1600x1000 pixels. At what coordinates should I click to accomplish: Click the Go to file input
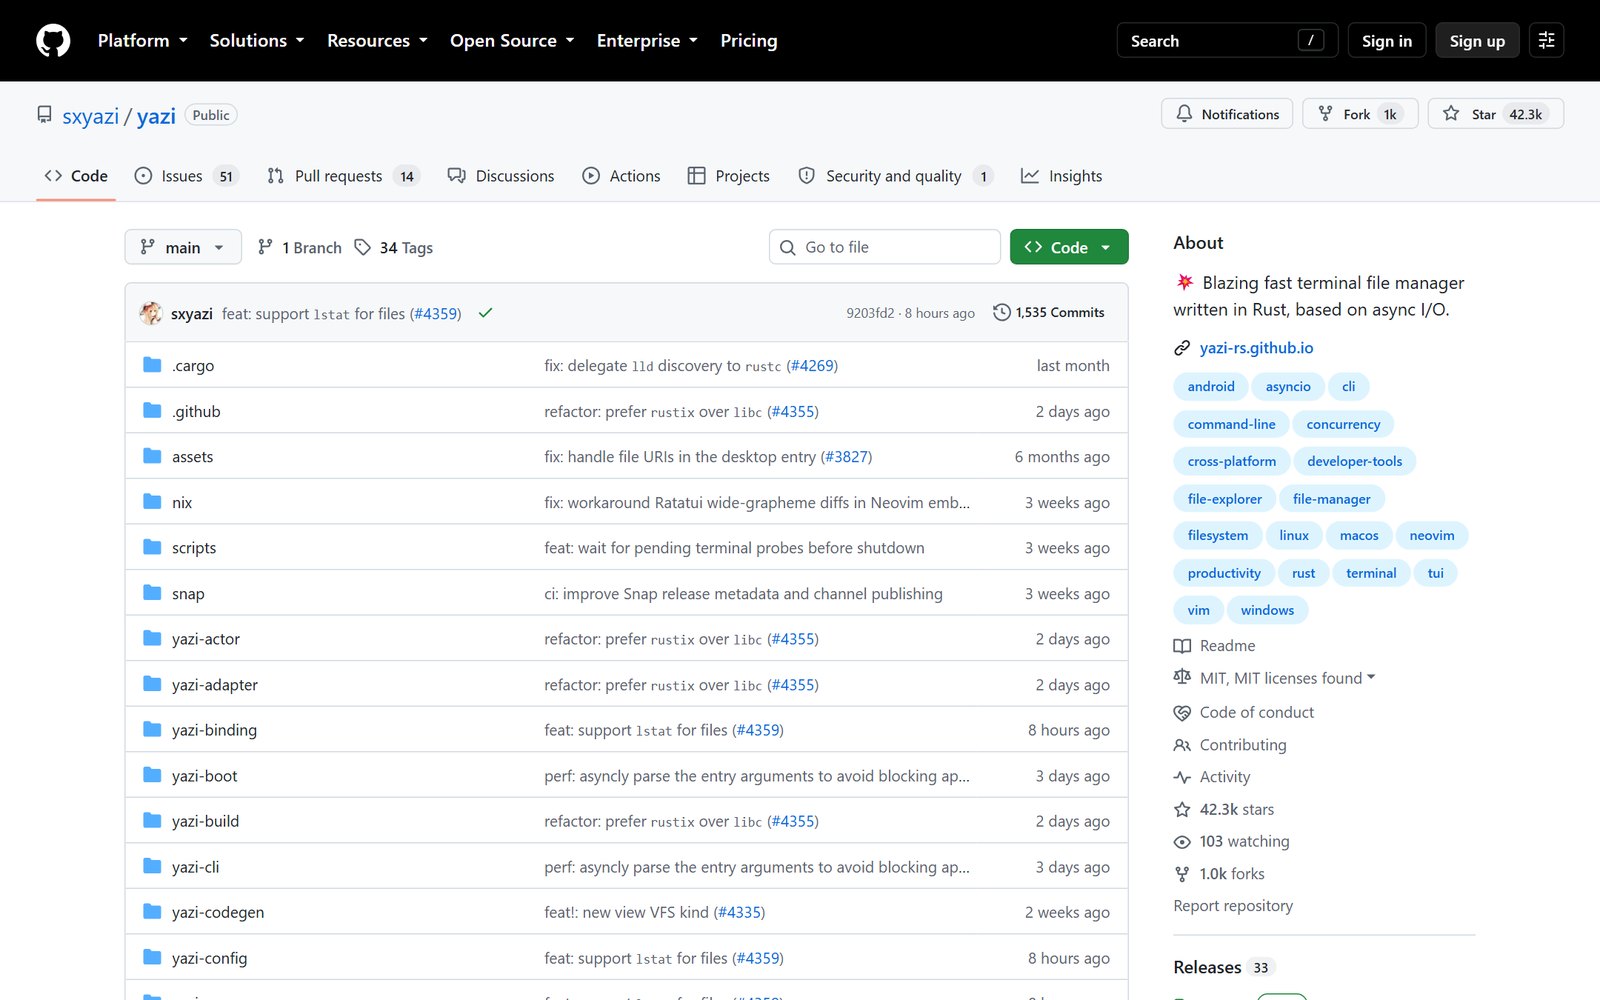(x=885, y=247)
